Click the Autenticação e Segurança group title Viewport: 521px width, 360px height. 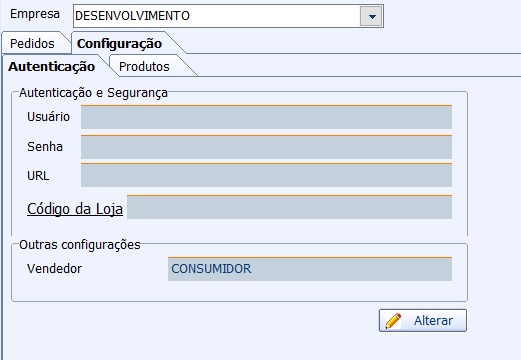pos(93,93)
